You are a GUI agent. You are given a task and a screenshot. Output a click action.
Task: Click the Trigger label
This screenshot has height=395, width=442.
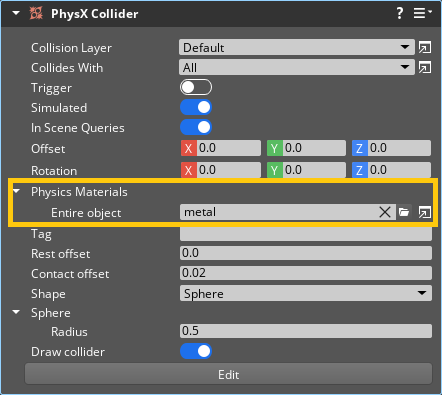coord(51,88)
